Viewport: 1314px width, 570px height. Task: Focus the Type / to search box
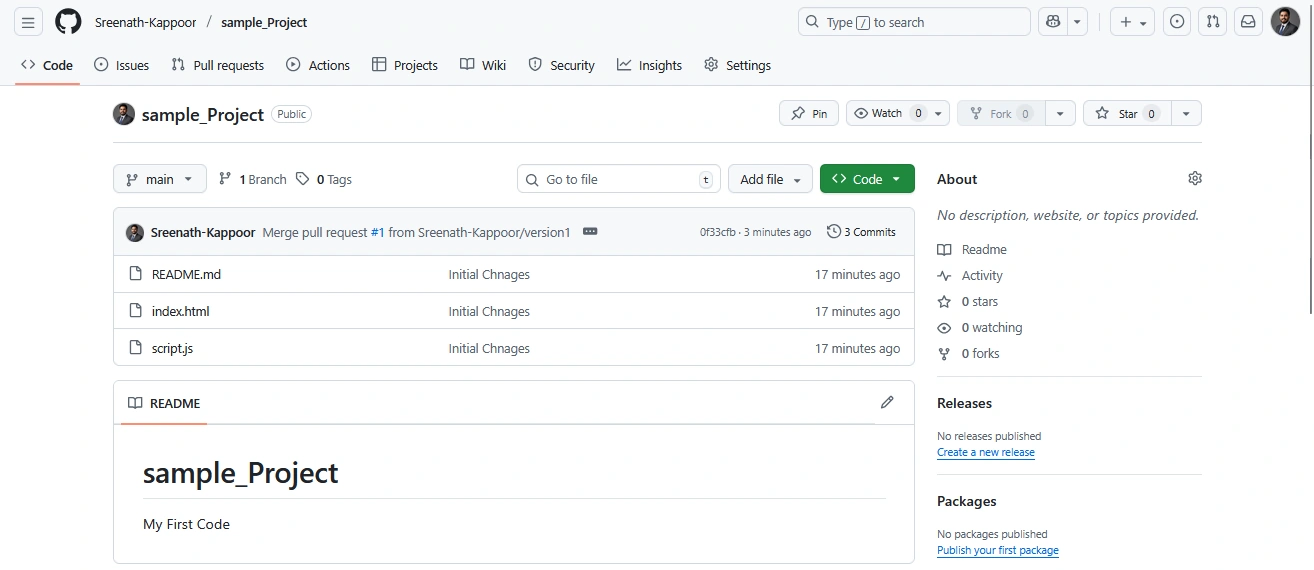coord(914,22)
